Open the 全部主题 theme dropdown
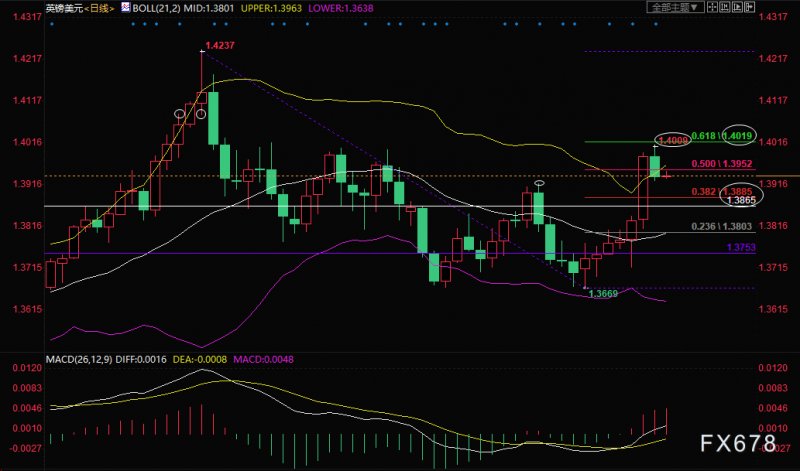Viewport: 800px width, 471px height. point(676,7)
